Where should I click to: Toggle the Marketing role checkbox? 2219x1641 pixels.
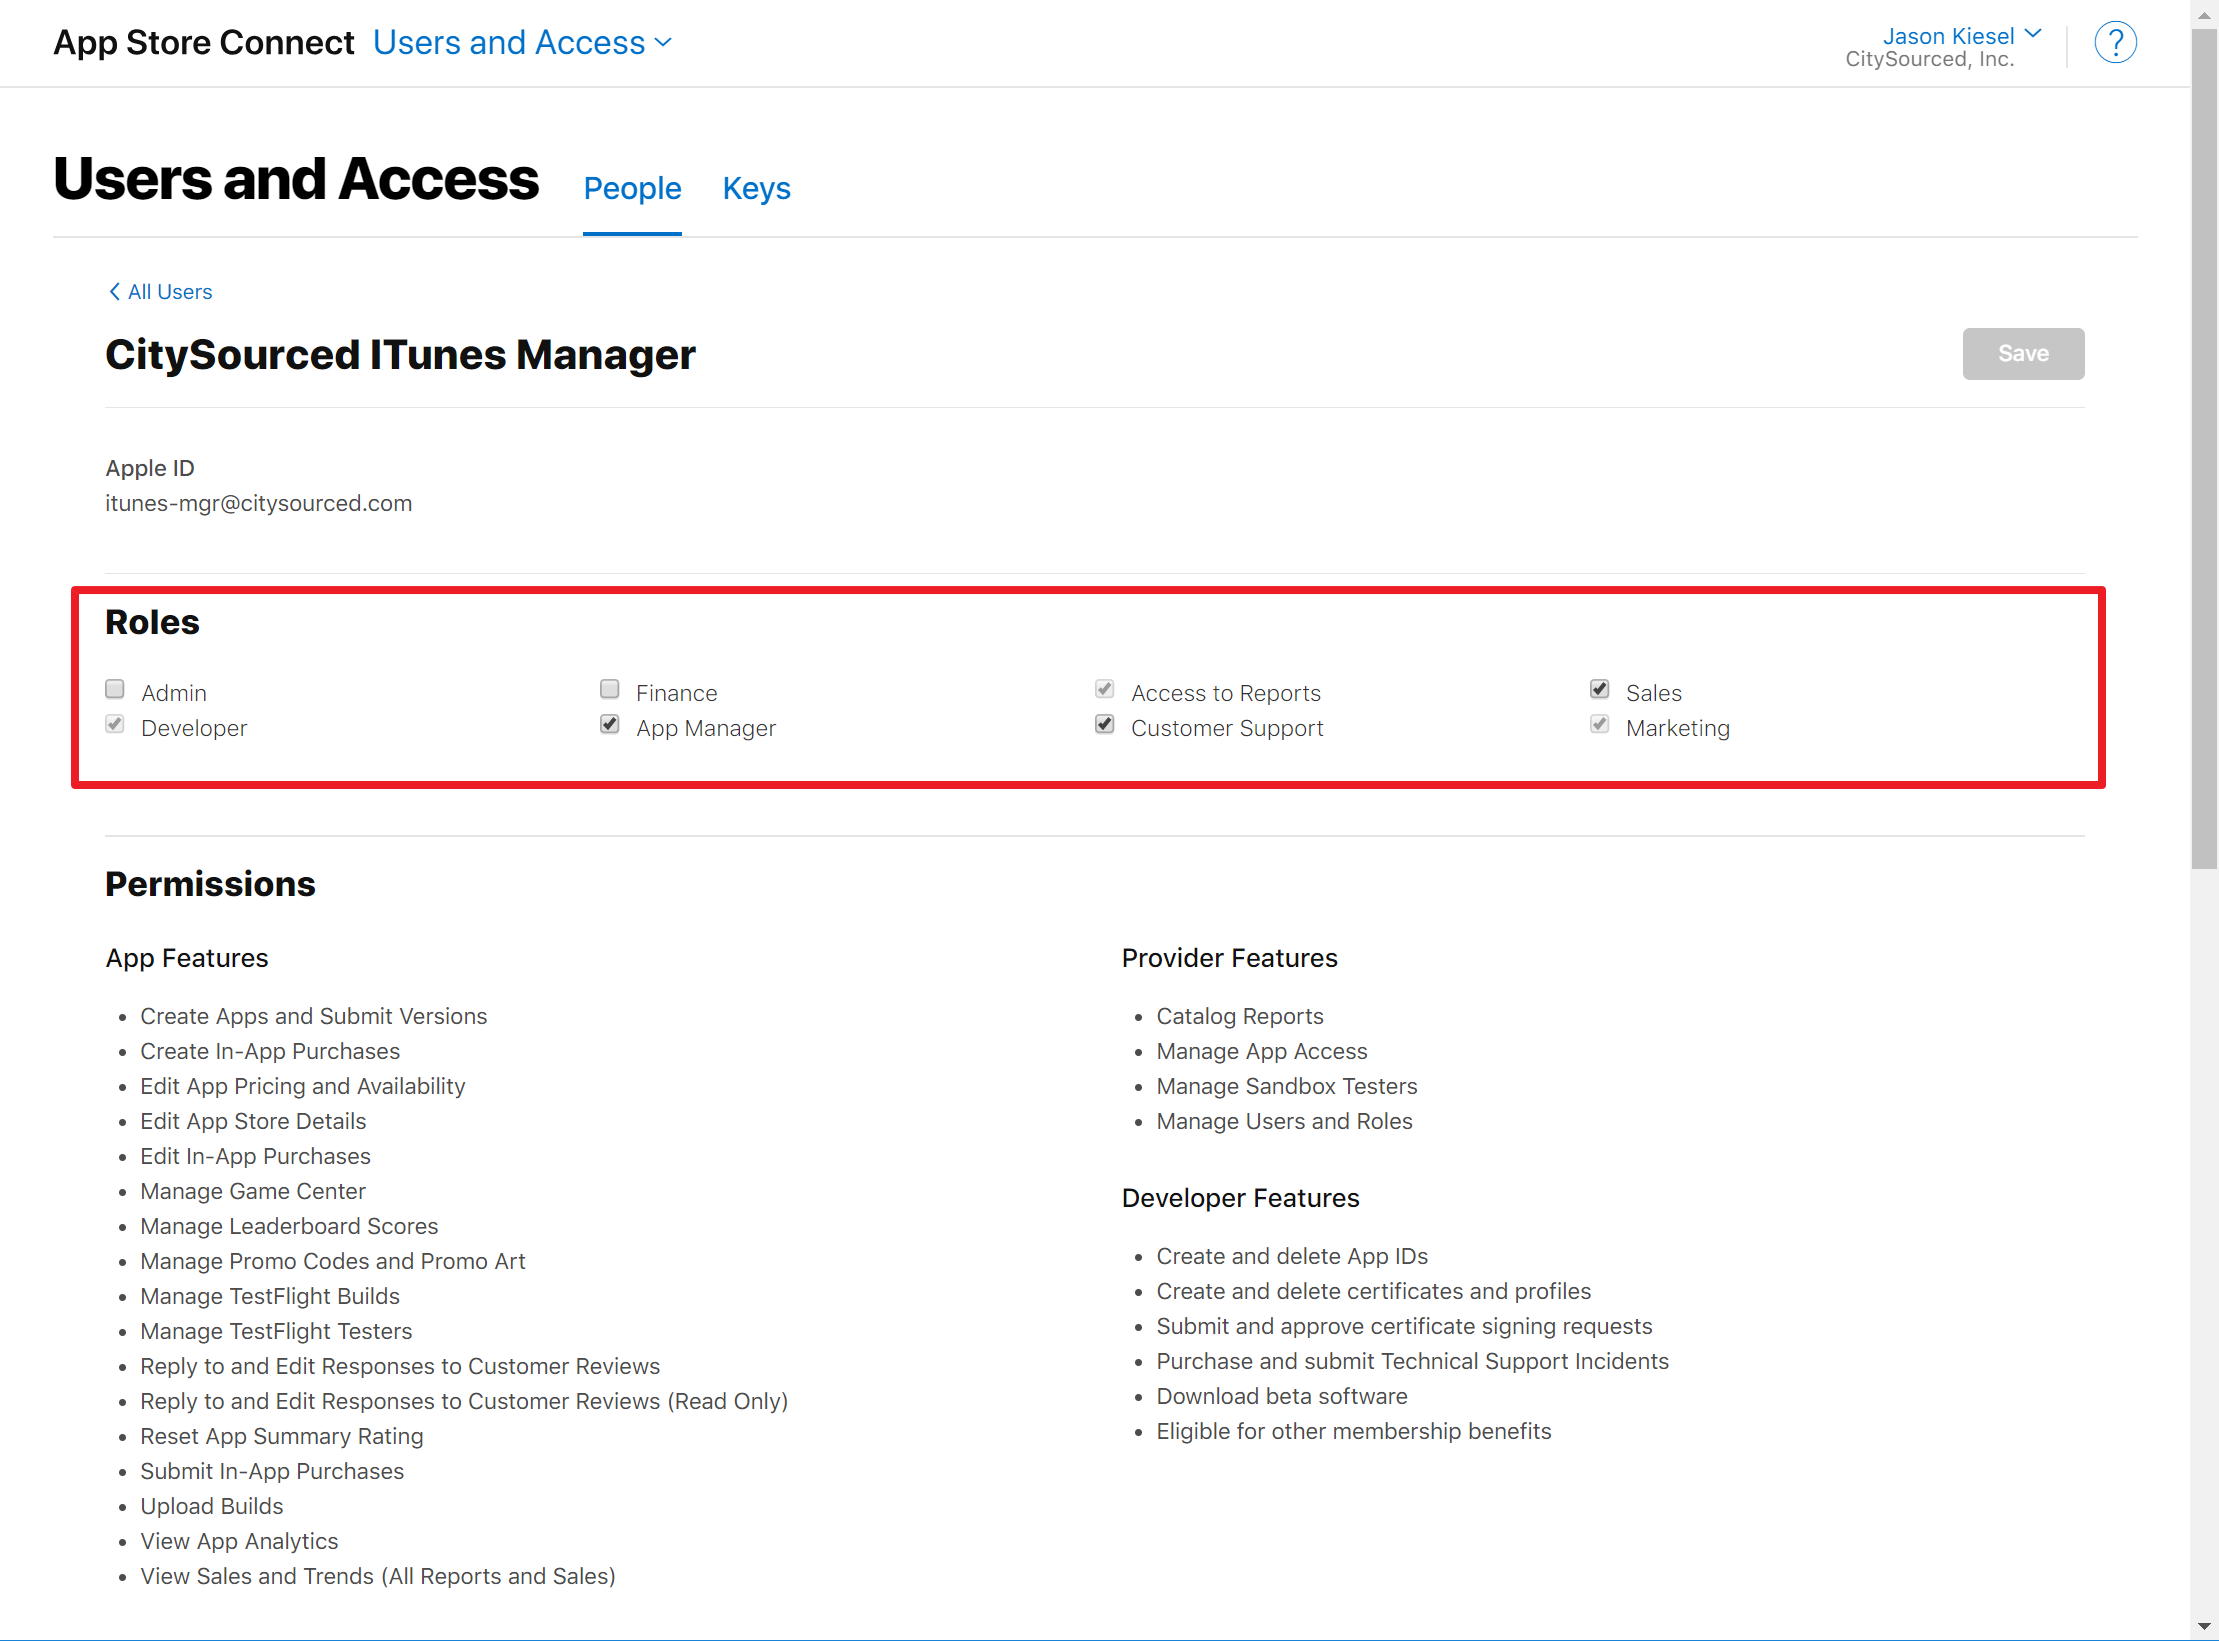coord(1600,724)
